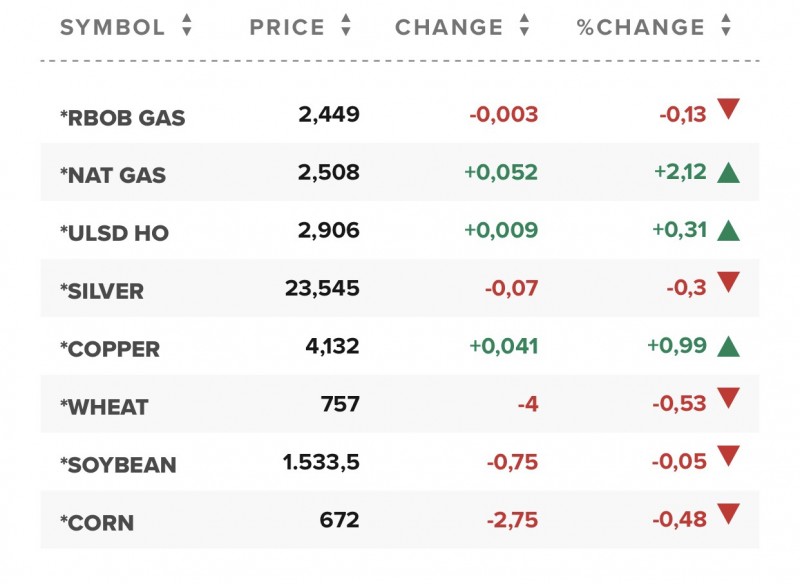Screen dimensions: 800x584
Task: Open the *SOYBEAN symbol link
Action: pyautogui.click(x=118, y=465)
